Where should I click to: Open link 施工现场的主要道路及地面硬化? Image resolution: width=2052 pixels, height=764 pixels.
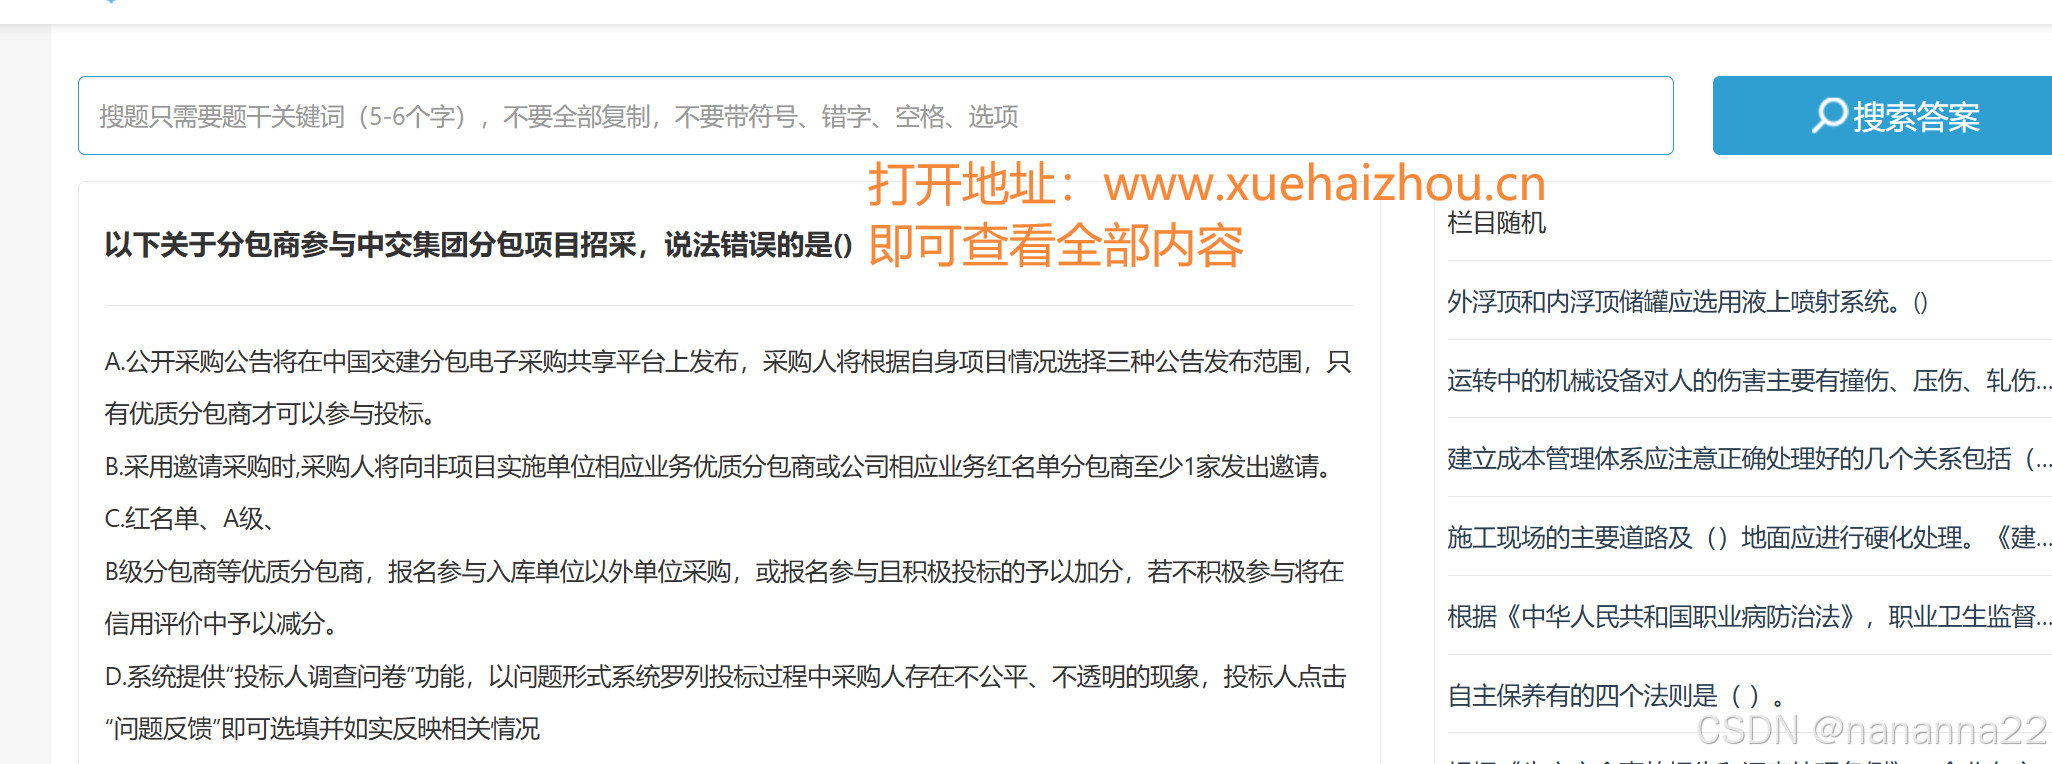coord(1749,538)
